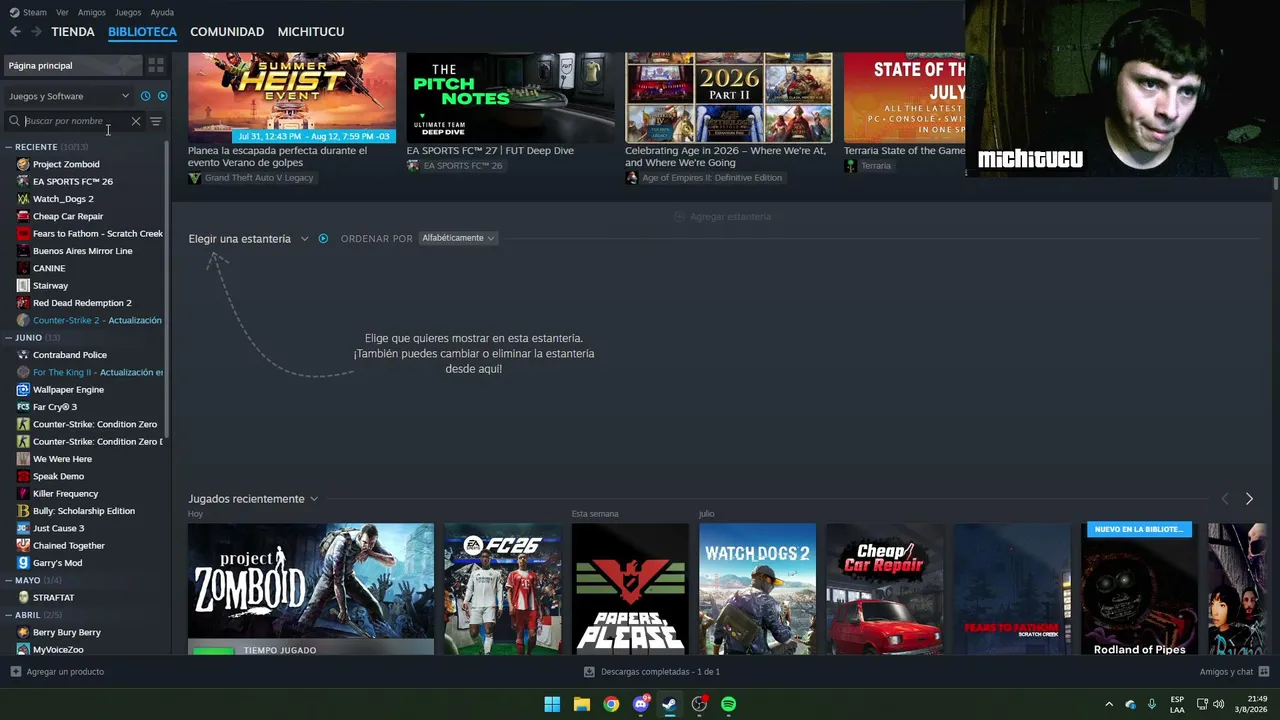The image size is (1280, 720).
Task: Open Juegos y Software filter dropdown
Action: click(69, 96)
